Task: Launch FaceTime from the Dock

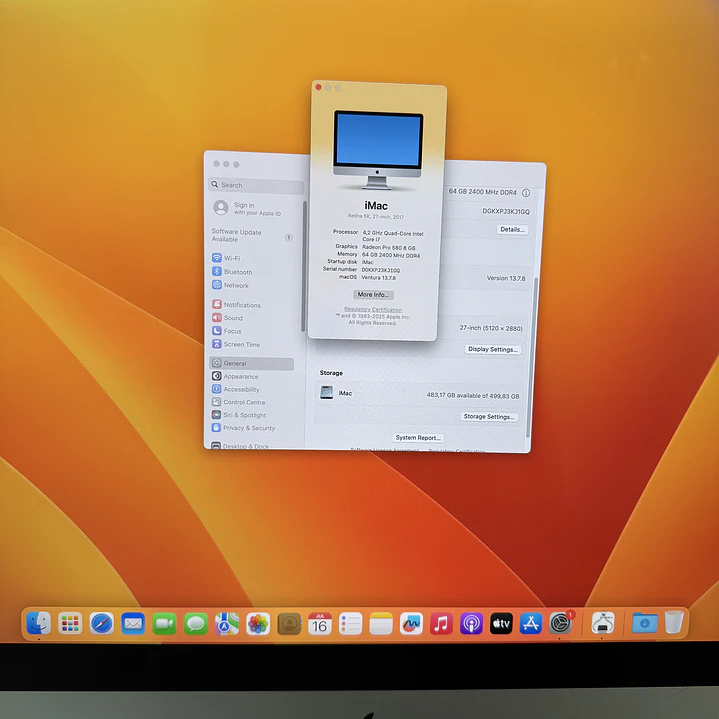Action: click(164, 624)
